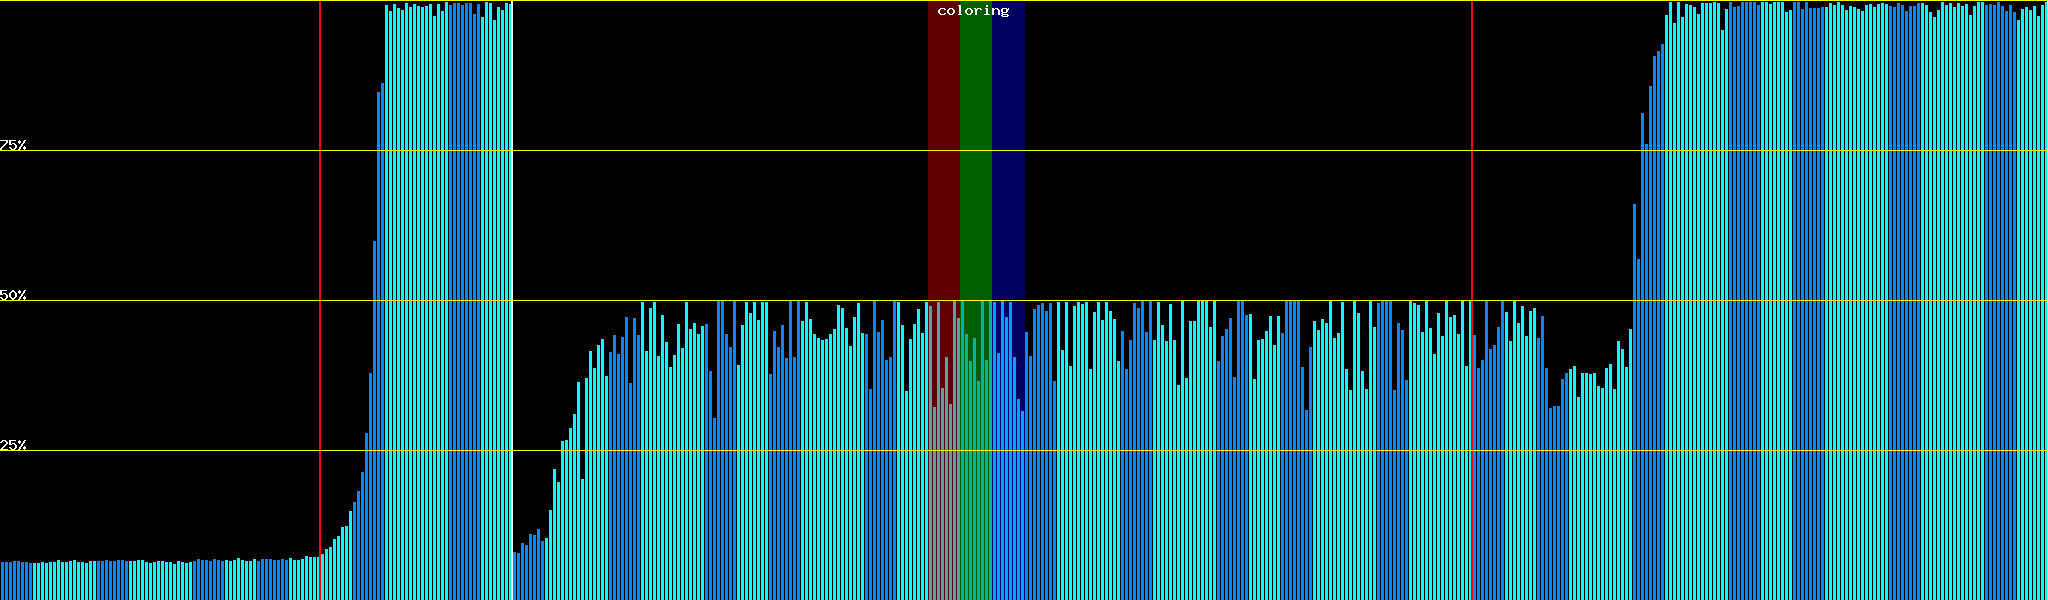Click the low flat bars at far left
2048x600 pixels.
(150, 580)
